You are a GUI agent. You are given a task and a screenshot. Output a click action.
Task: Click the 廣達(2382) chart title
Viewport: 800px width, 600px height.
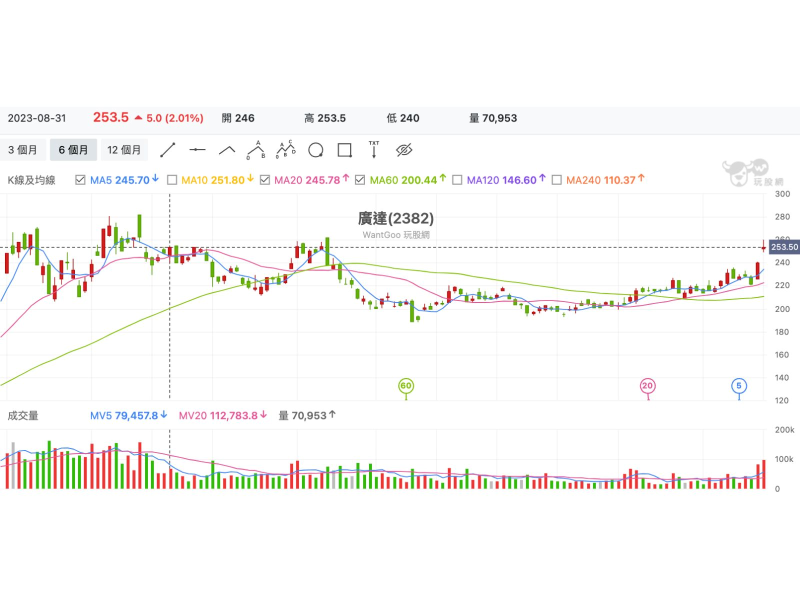(x=396, y=218)
